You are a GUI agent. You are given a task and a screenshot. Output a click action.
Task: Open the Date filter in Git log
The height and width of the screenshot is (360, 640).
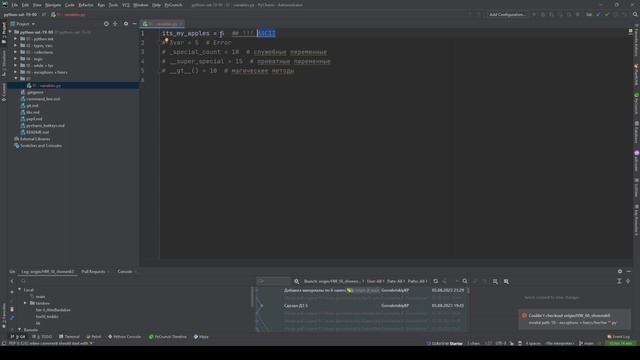click(x=396, y=281)
